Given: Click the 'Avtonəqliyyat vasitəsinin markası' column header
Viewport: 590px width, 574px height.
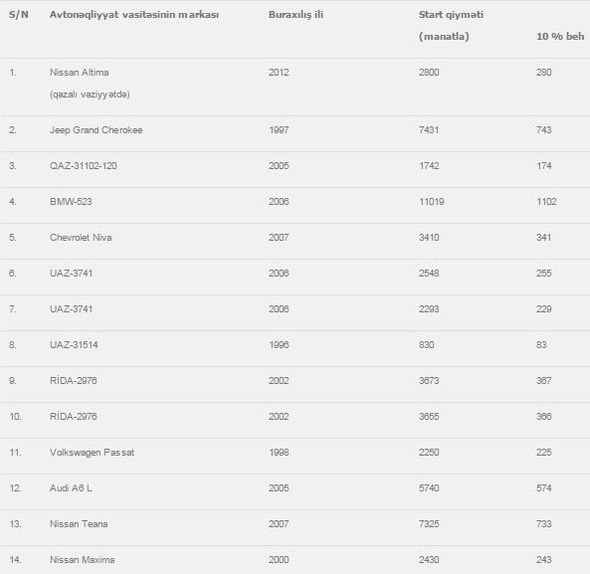Looking at the screenshot, I should 134,15.
